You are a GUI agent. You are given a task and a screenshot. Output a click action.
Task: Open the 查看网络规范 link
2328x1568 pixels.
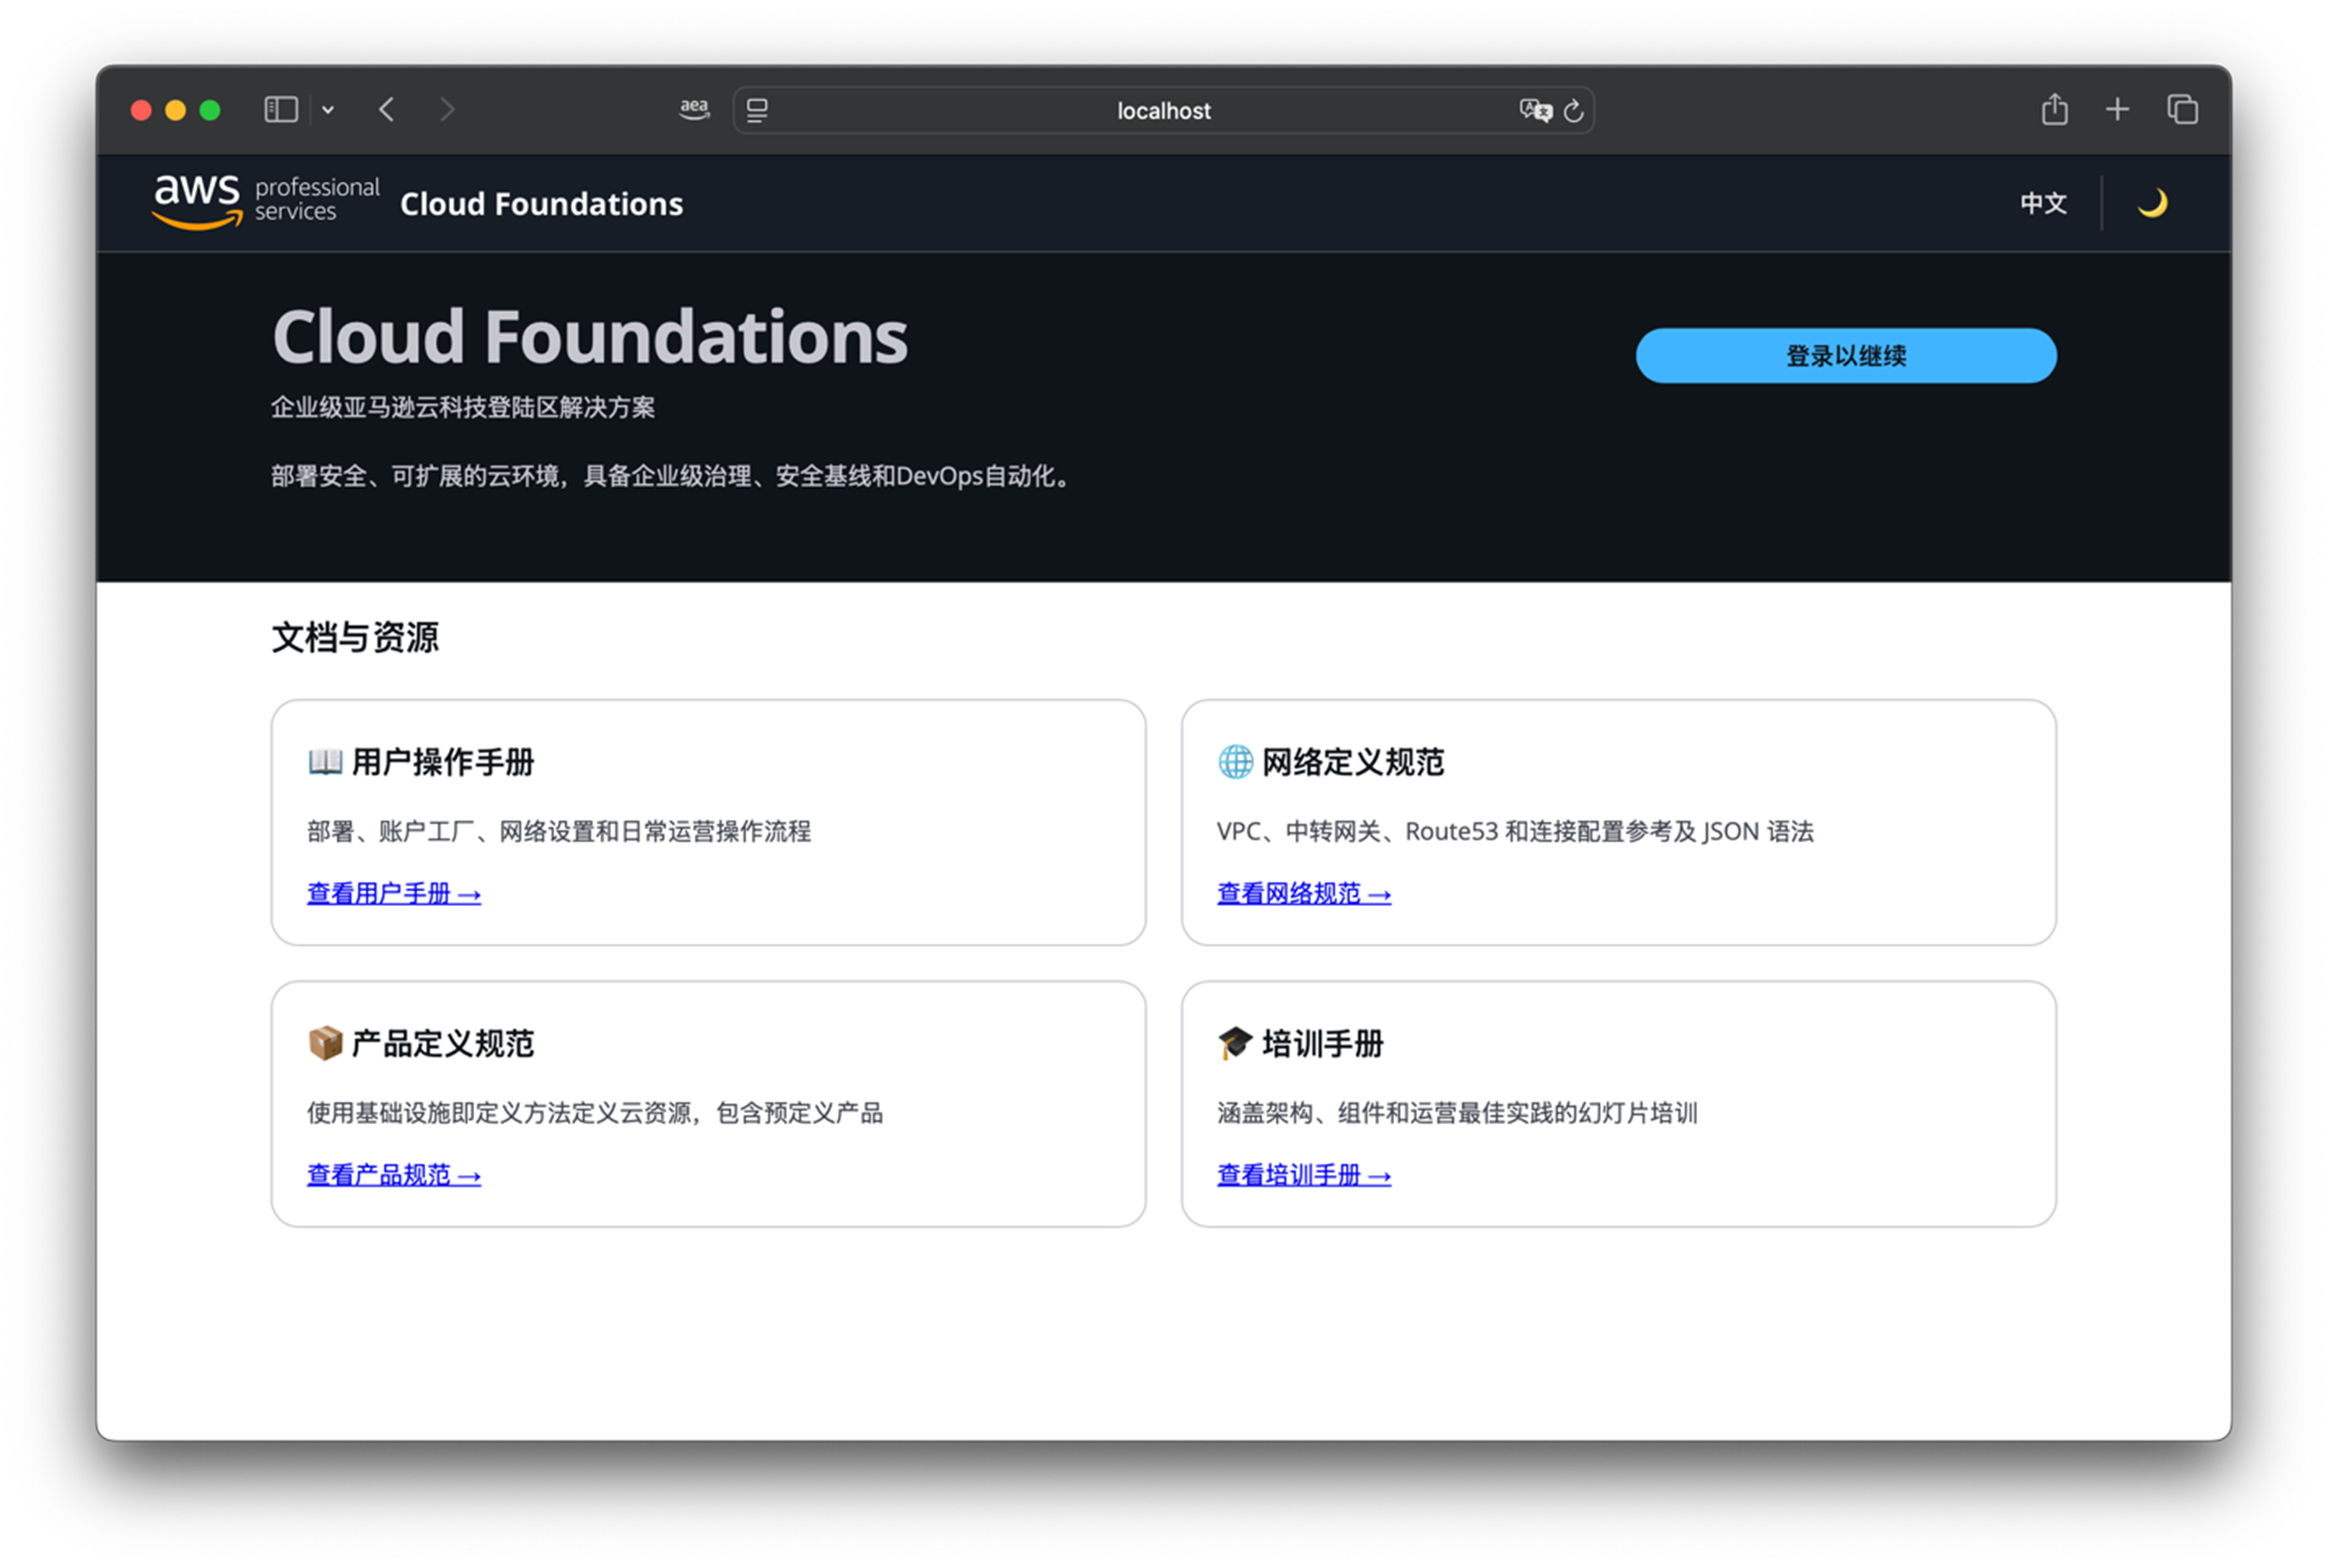point(1303,893)
